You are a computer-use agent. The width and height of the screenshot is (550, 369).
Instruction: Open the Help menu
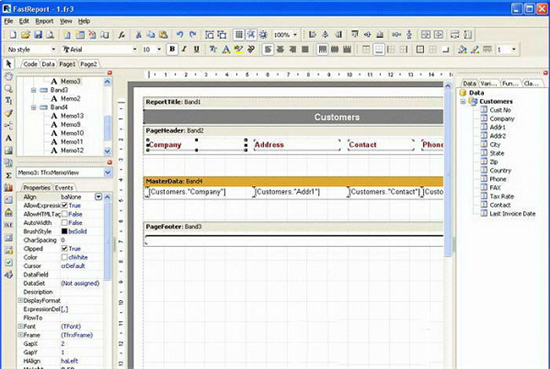coord(84,21)
